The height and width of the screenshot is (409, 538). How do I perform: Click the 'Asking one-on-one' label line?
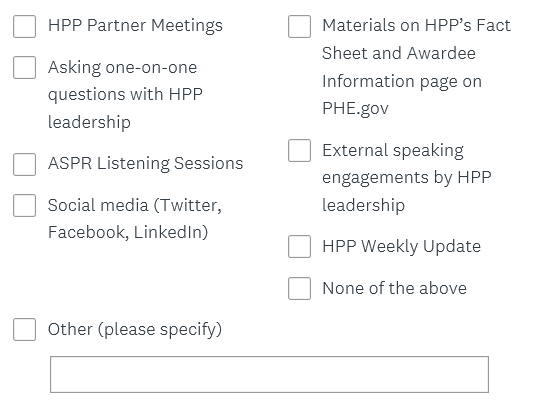(x=122, y=67)
